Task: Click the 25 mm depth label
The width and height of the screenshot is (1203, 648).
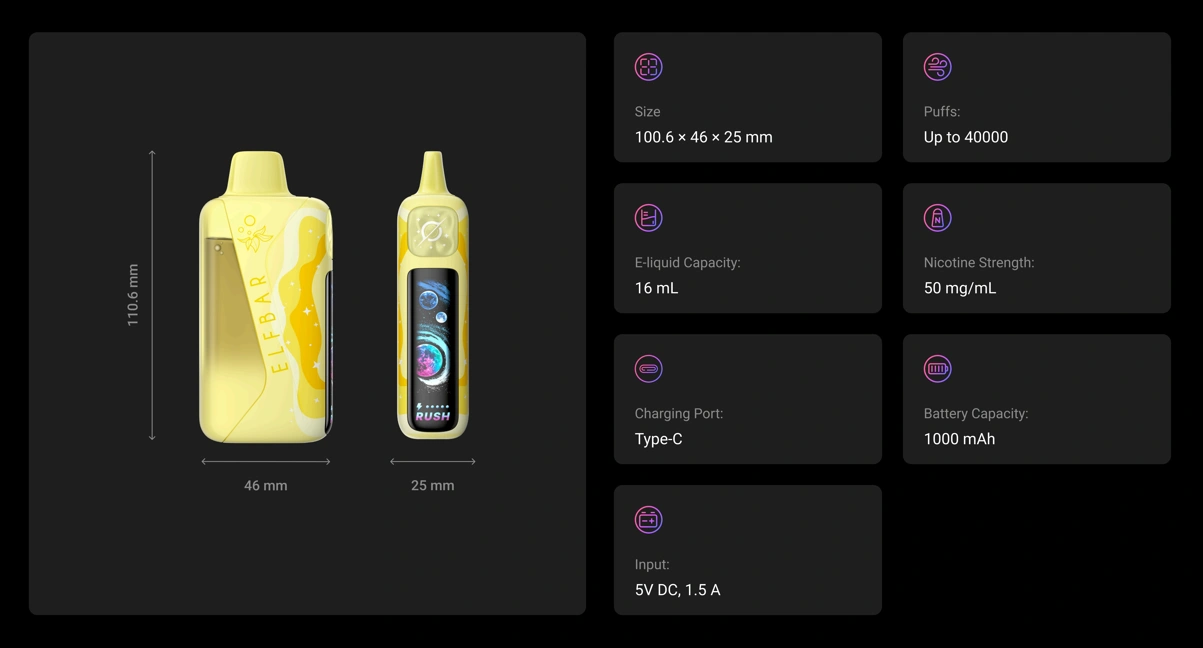Action: click(433, 485)
